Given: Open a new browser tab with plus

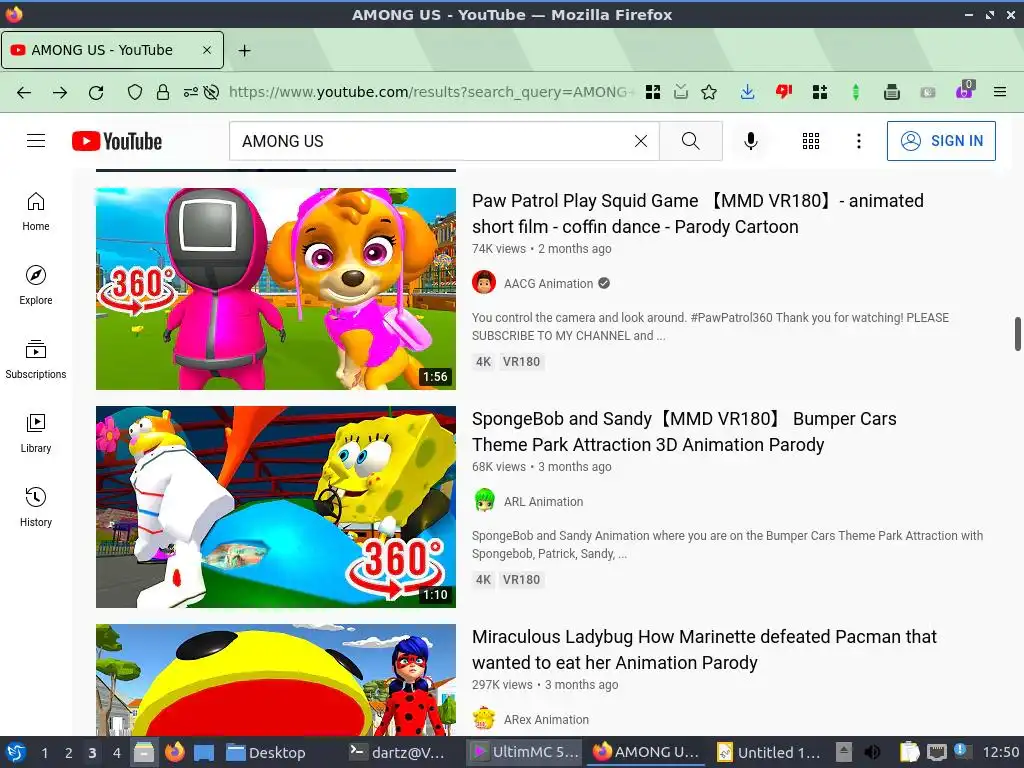Looking at the screenshot, I should click(244, 50).
